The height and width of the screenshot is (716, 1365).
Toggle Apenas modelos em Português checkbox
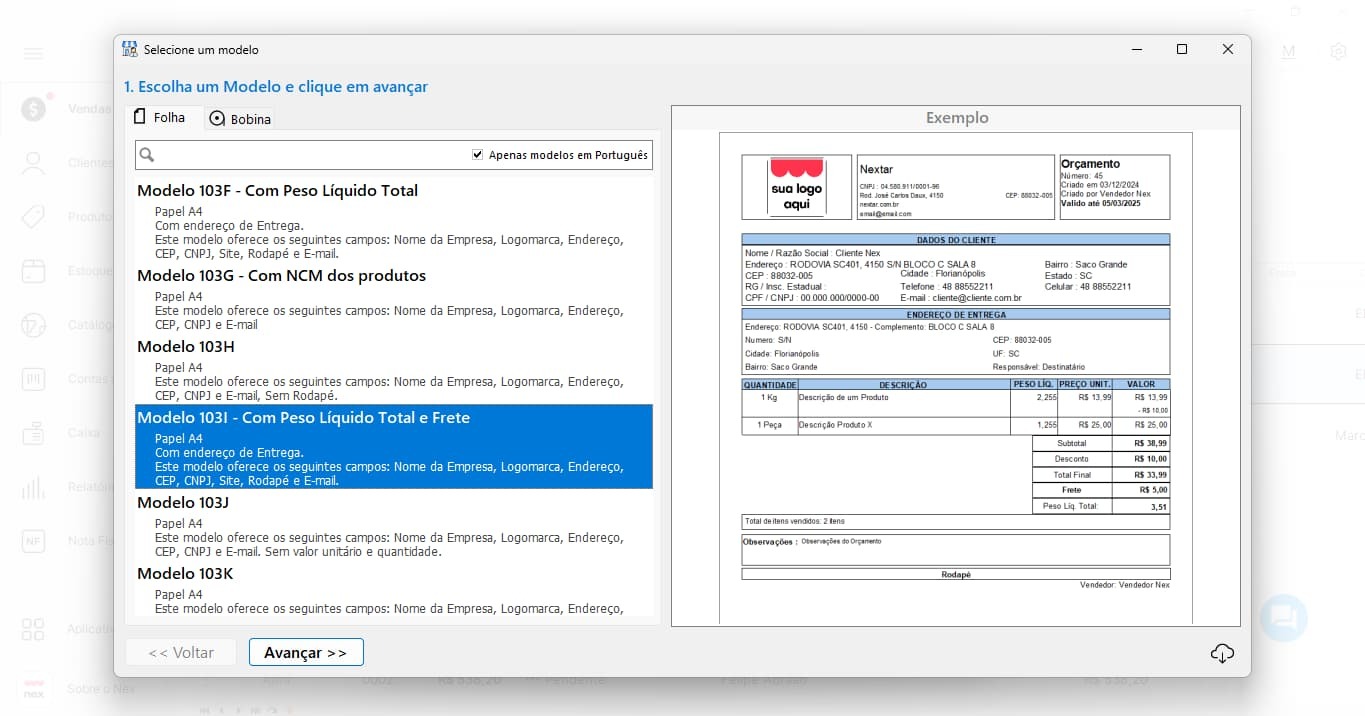pyautogui.click(x=478, y=155)
